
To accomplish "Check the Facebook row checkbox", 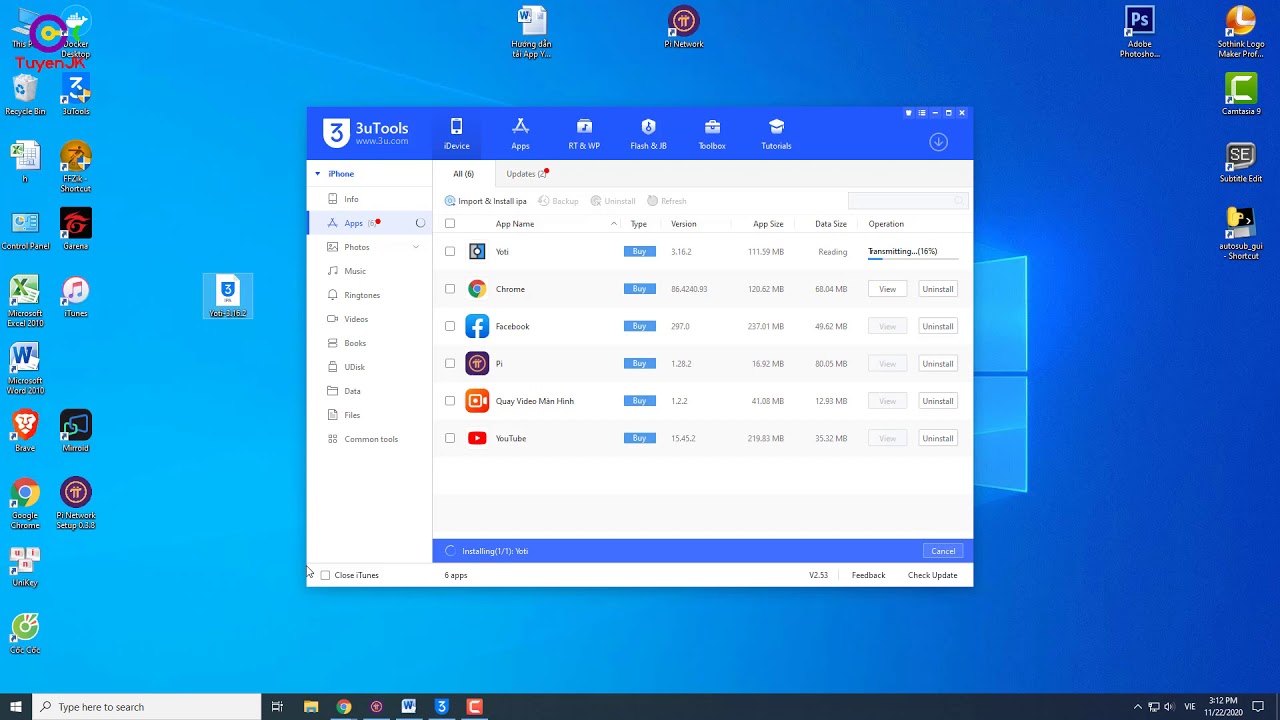I will (x=450, y=326).
